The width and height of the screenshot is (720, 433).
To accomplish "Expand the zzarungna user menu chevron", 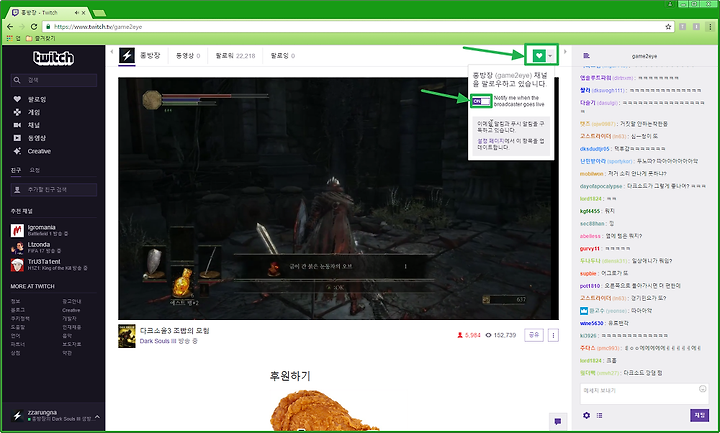I will (x=97, y=417).
